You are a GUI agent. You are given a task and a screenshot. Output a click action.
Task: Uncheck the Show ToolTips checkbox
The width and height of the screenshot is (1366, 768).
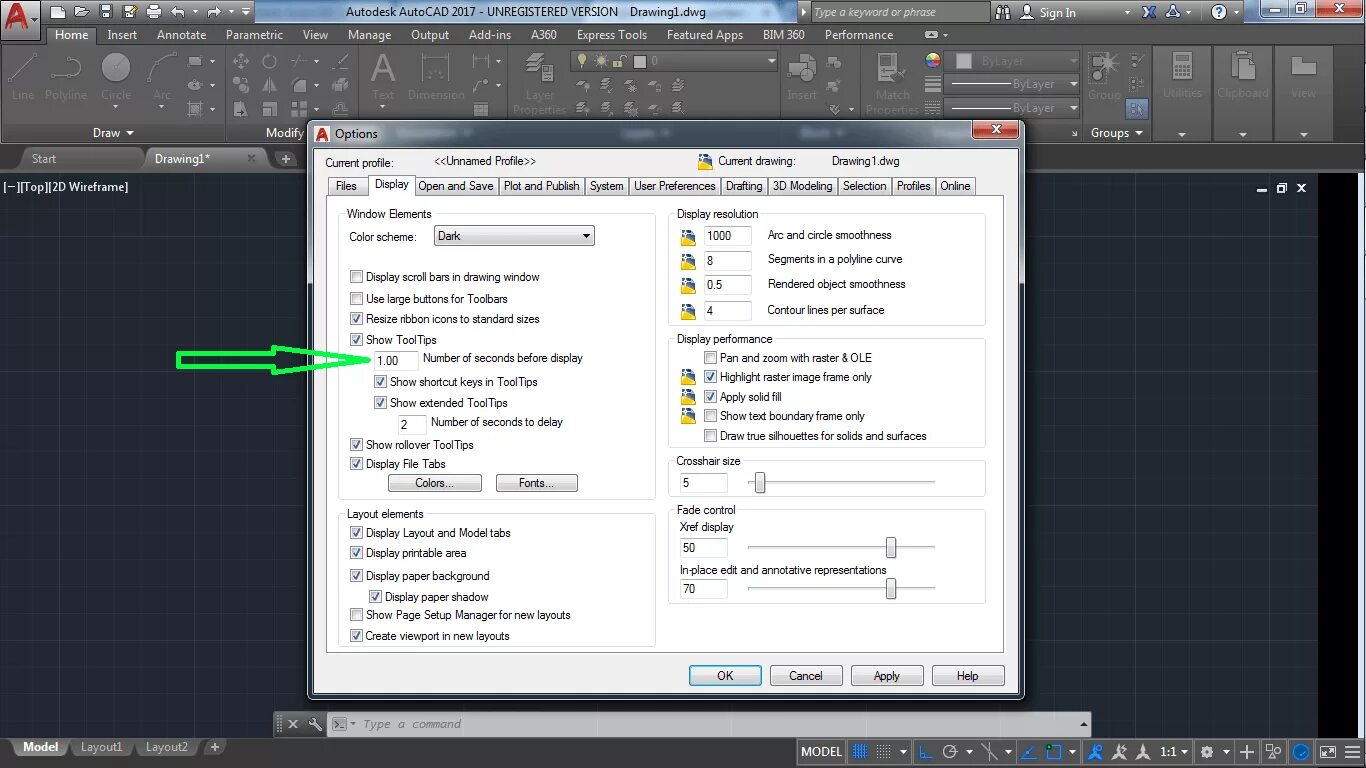pyautogui.click(x=357, y=340)
